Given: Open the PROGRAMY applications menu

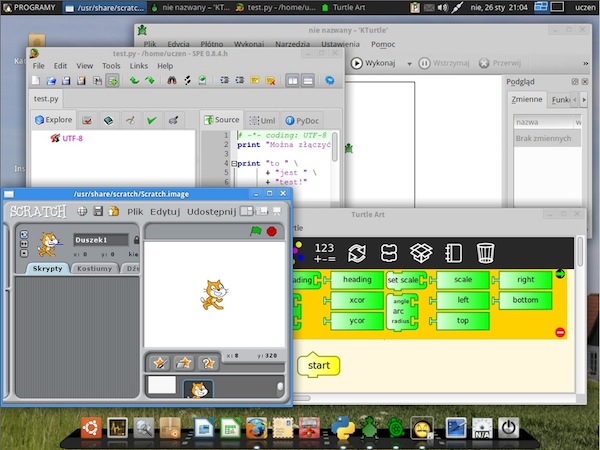Looking at the screenshot, I should 29,7.
